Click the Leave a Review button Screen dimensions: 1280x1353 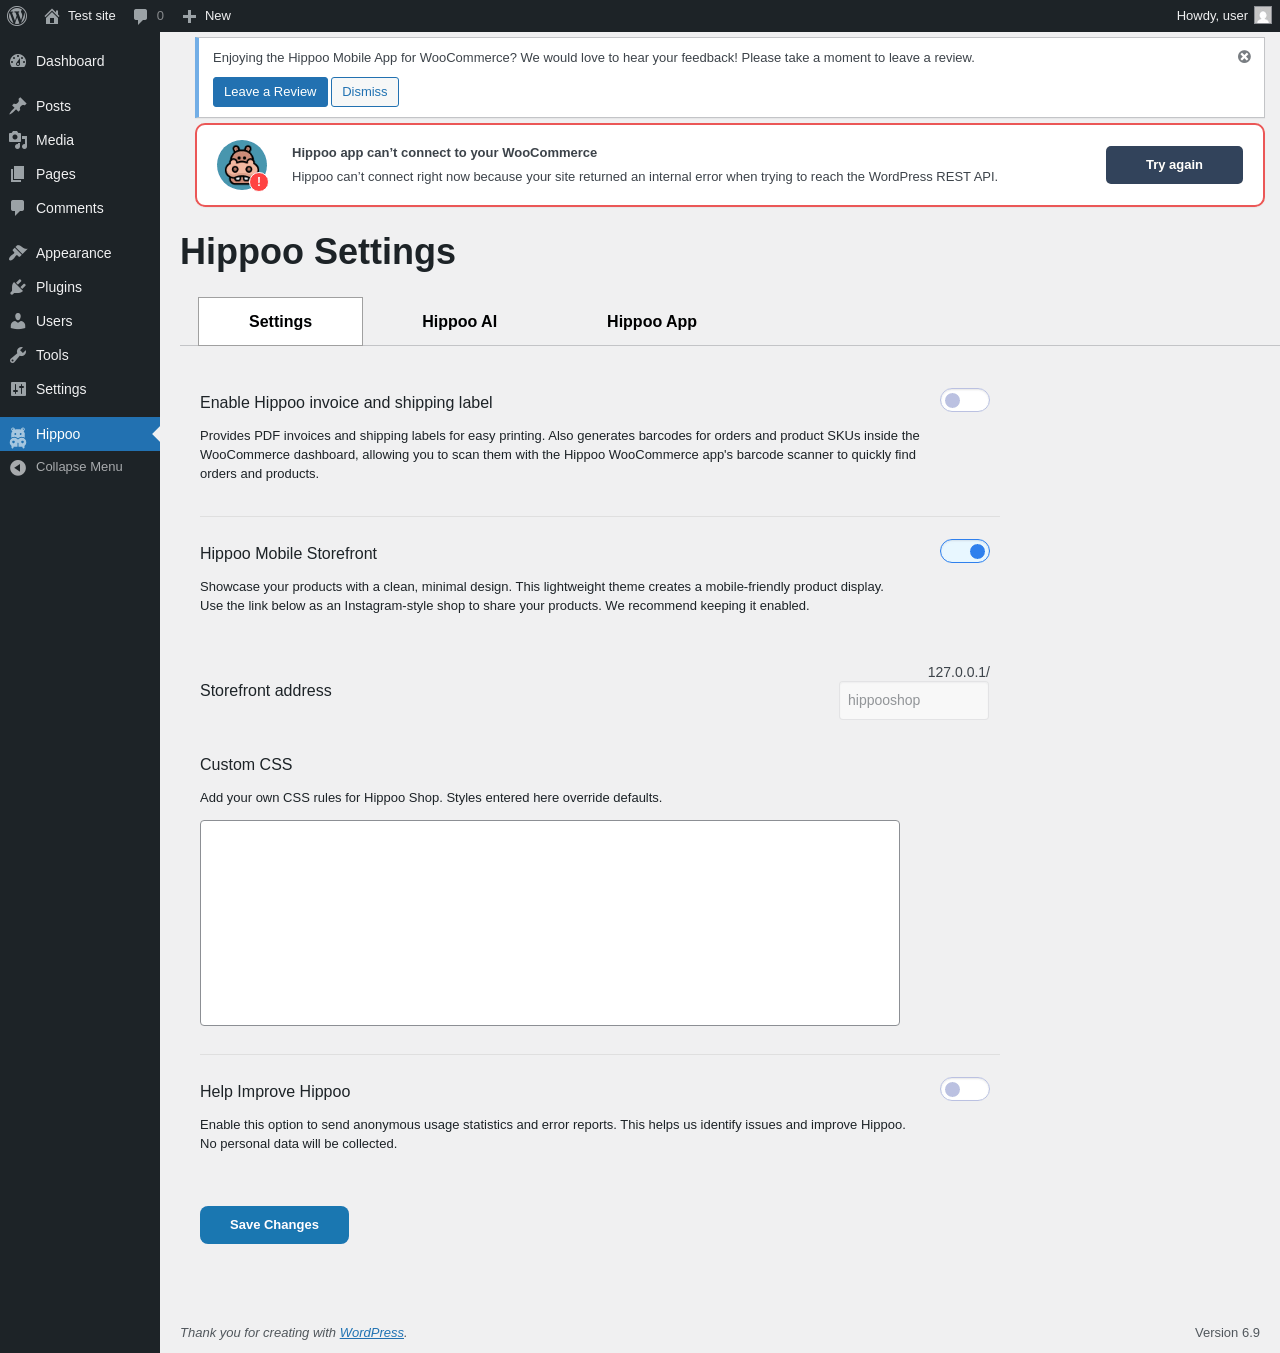270,92
